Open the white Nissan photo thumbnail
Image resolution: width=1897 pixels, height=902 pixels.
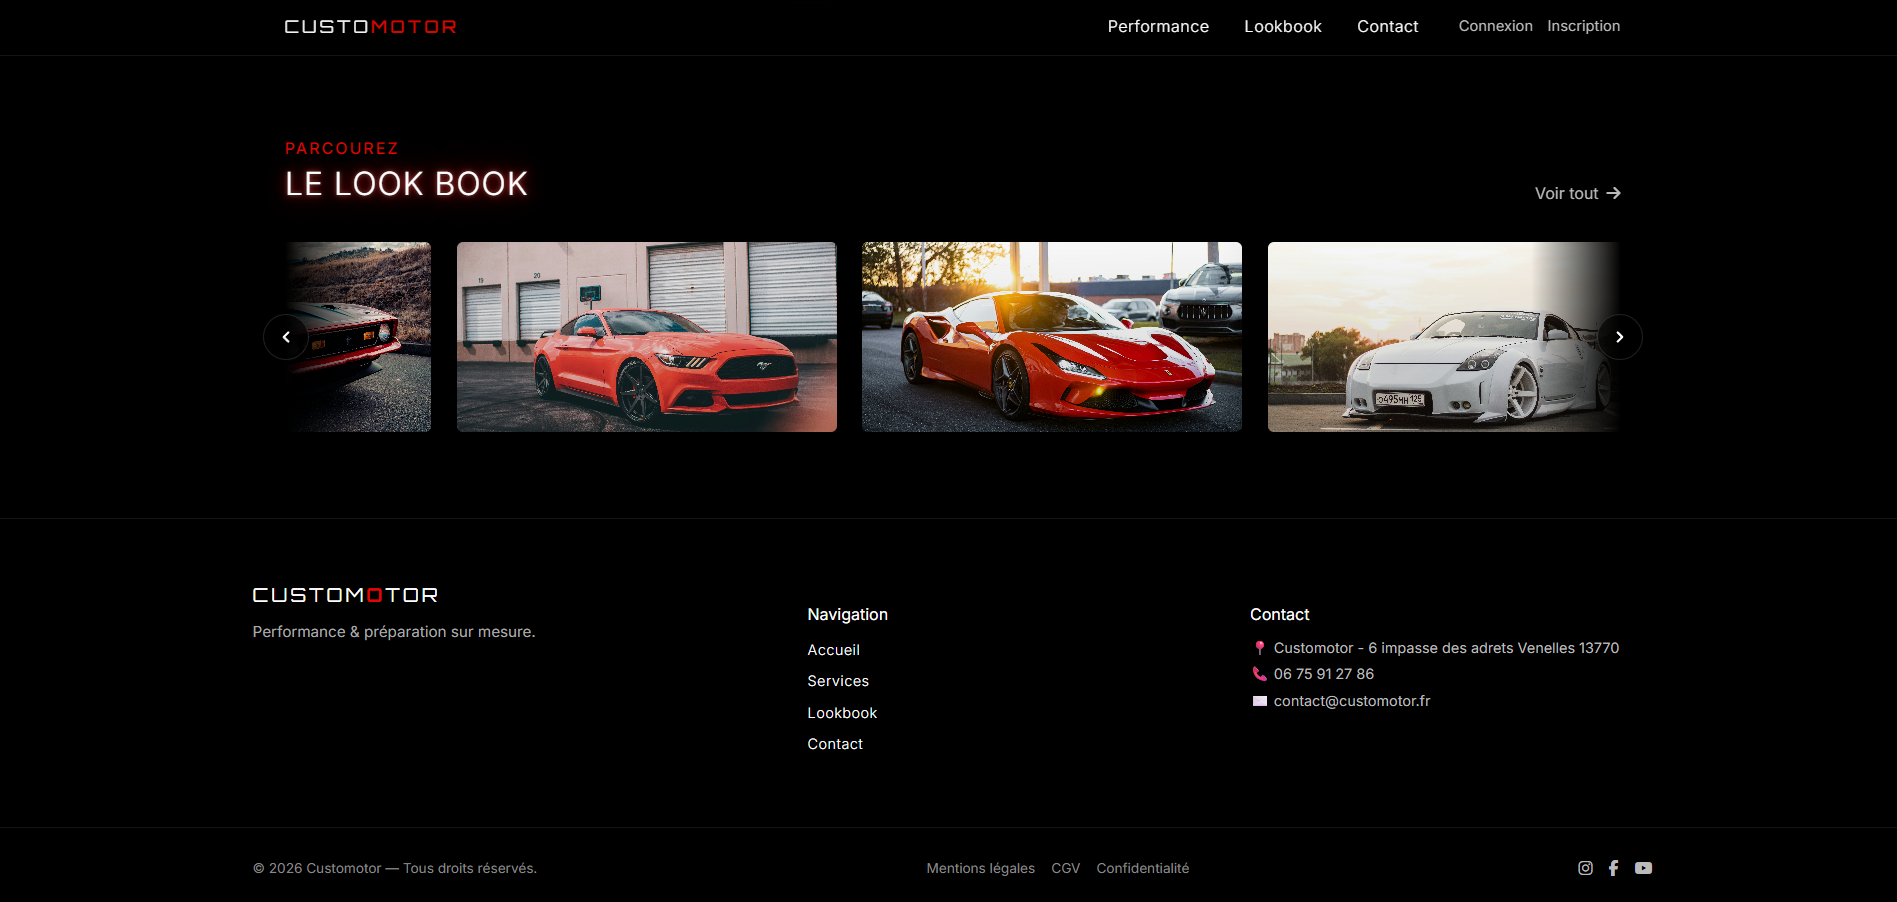[1443, 337]
